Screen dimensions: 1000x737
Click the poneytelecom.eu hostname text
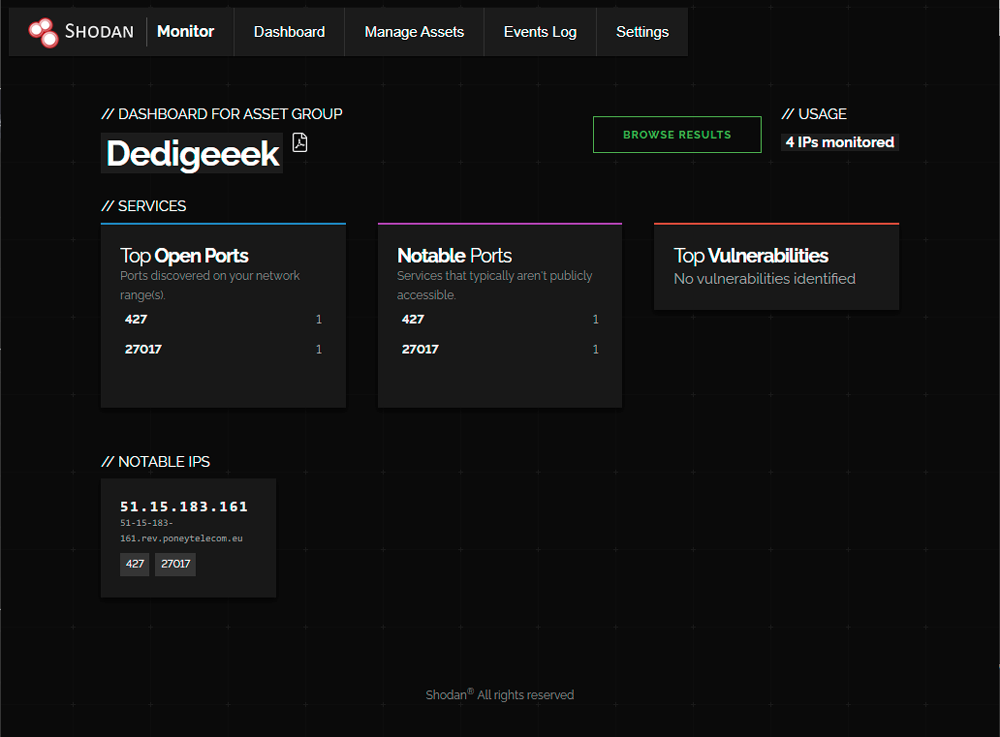point(181,530)
